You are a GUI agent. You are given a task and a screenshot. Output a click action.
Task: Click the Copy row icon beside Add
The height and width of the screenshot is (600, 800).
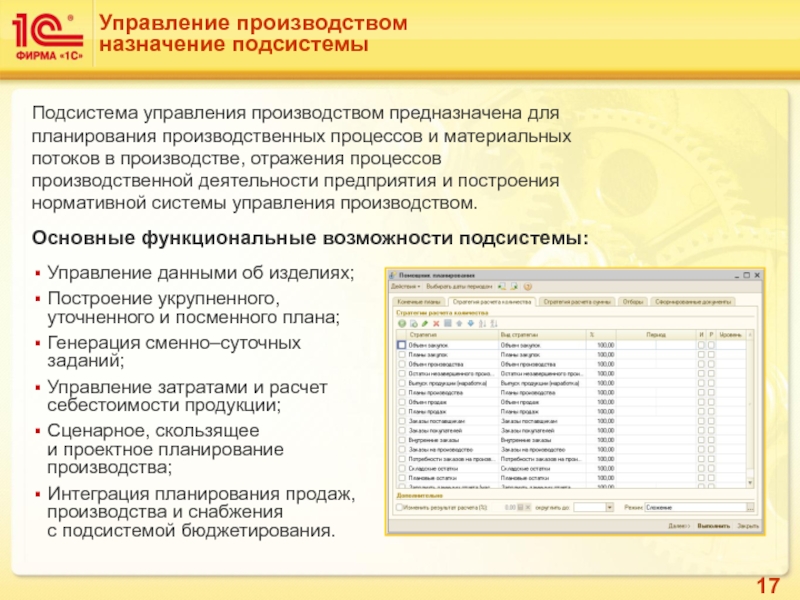tap(412, 324)
